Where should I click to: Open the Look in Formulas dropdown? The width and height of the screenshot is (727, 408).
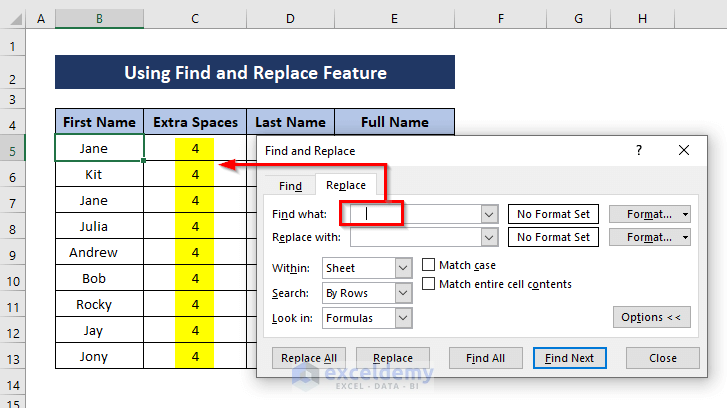pos(403,318)
